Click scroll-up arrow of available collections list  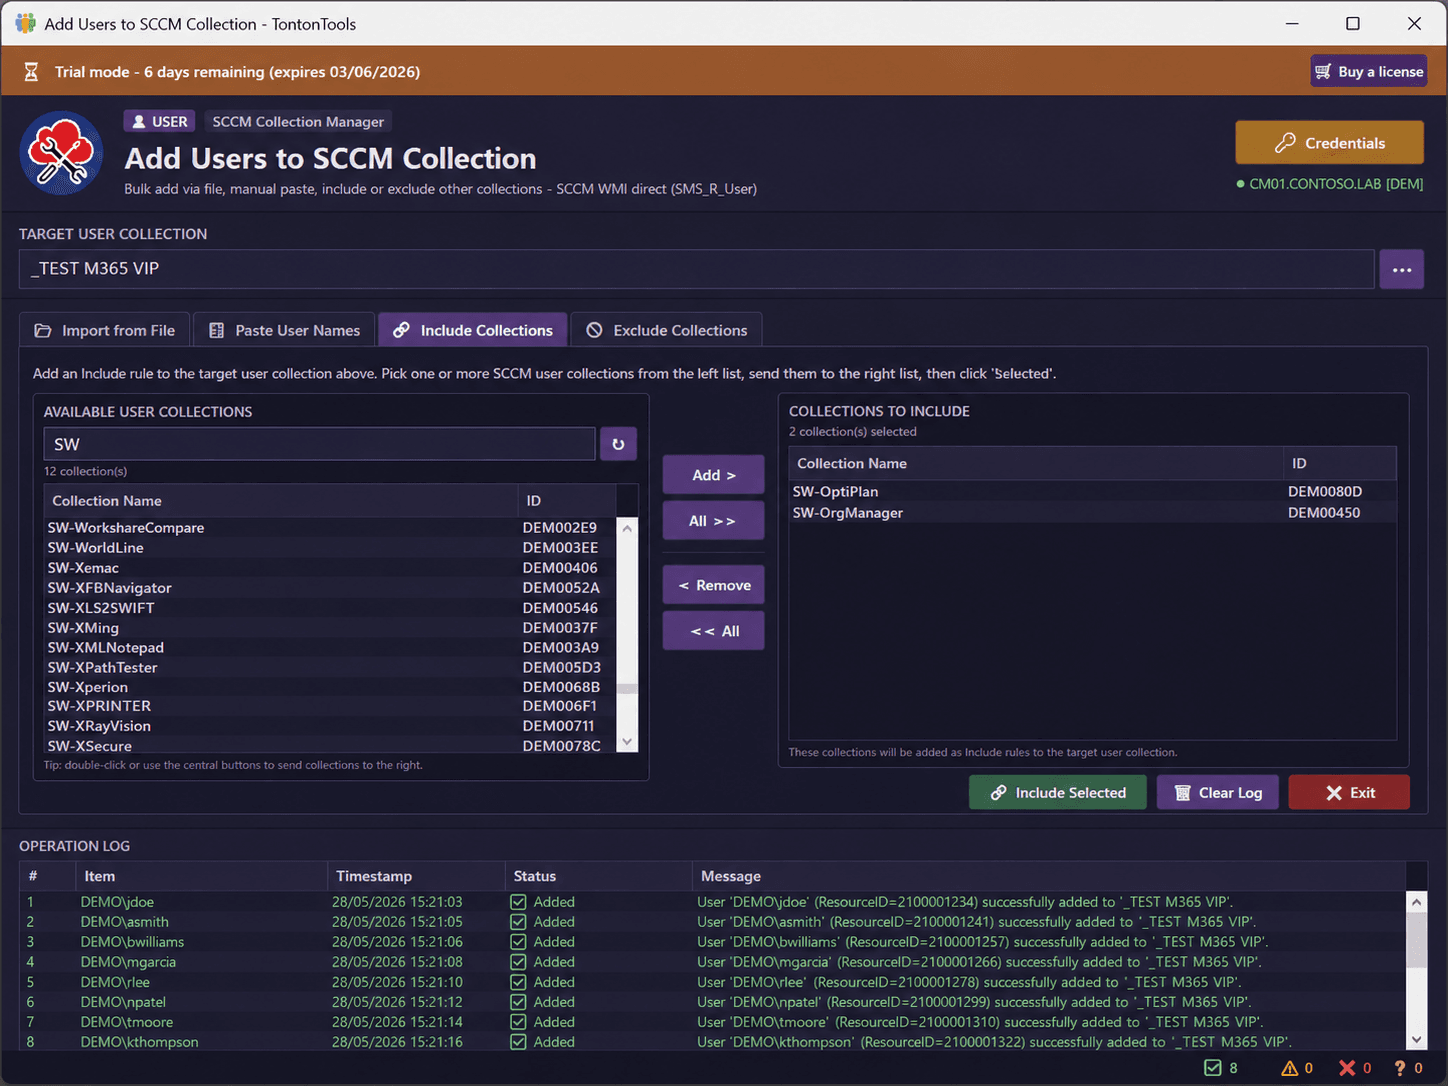pyautogui.click(x=627, y=528)
